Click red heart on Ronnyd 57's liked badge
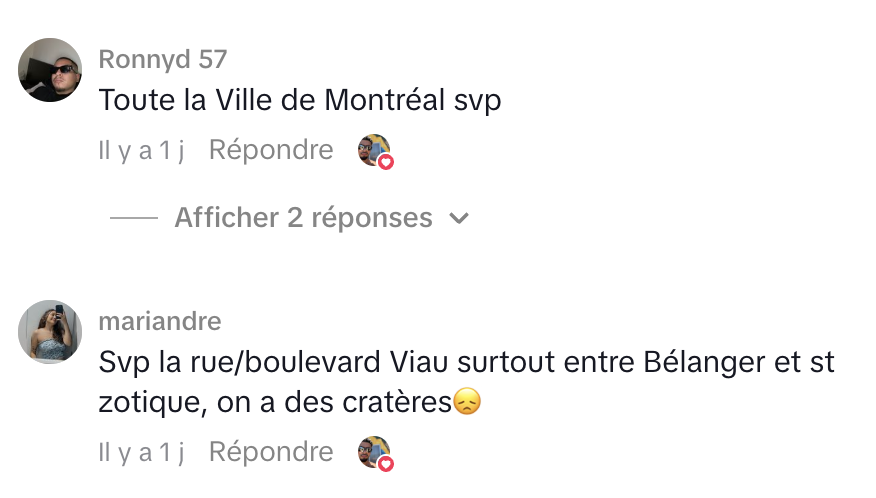The image size is (876, 498). (x=386, y=162)
